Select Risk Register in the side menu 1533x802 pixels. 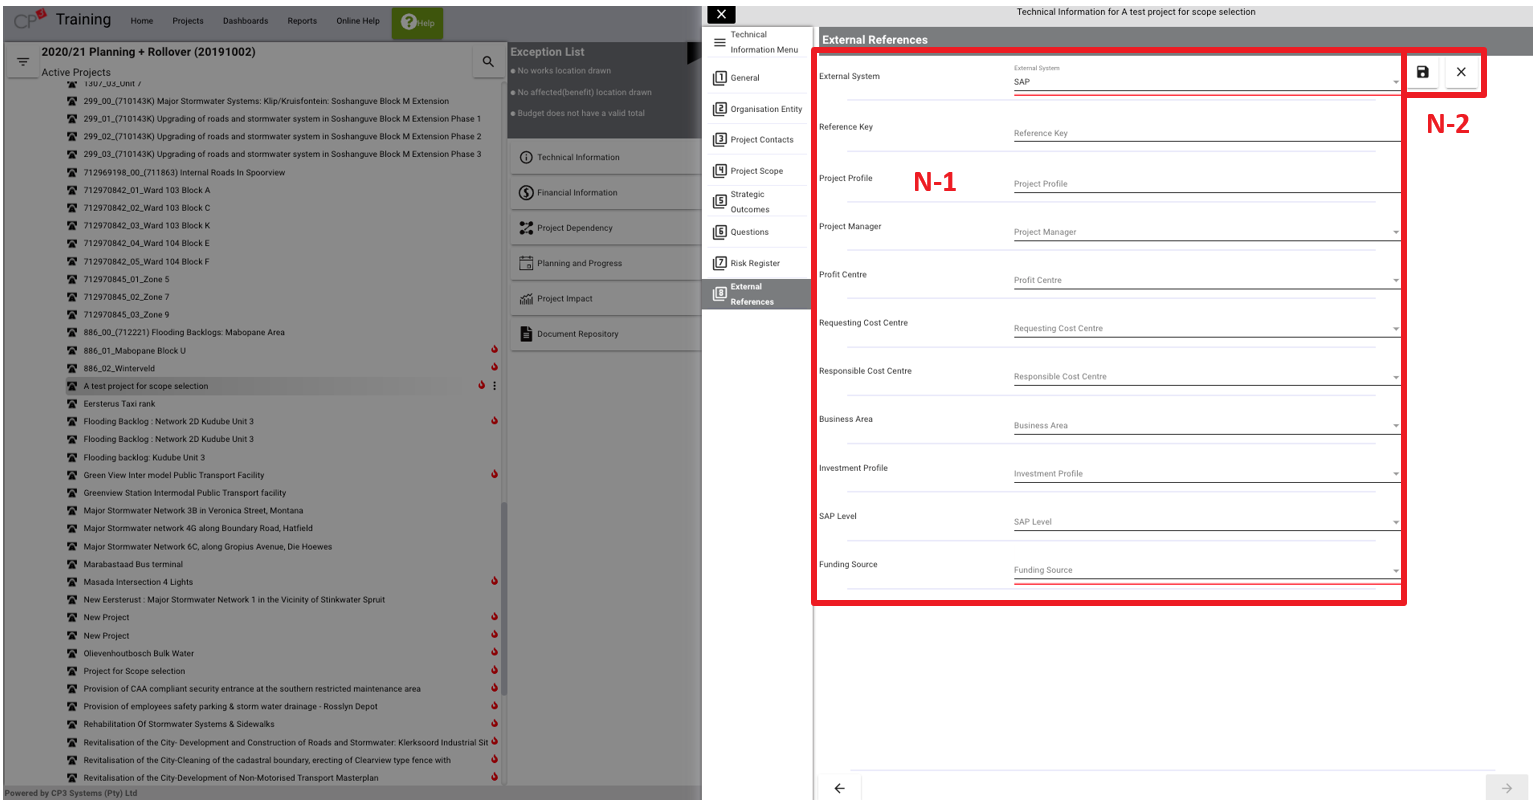[x=754, y=263]
